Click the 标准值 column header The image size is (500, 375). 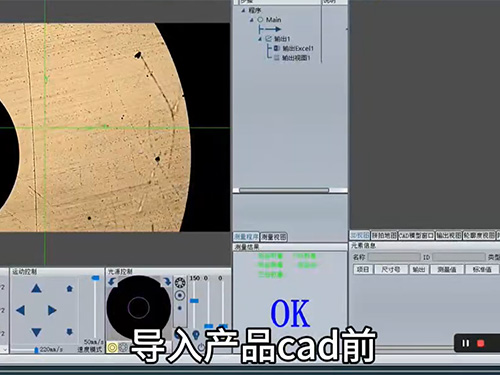tap(482, 269)
